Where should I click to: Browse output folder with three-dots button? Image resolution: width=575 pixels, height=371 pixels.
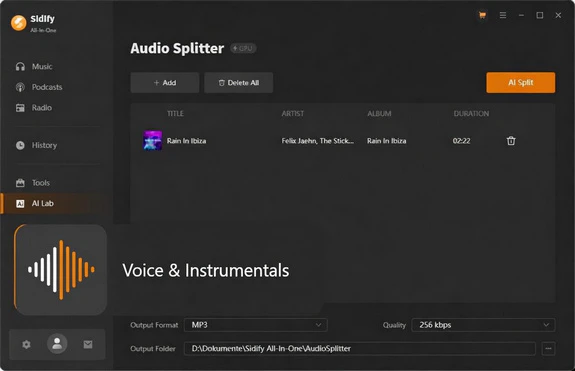[549, 348]
